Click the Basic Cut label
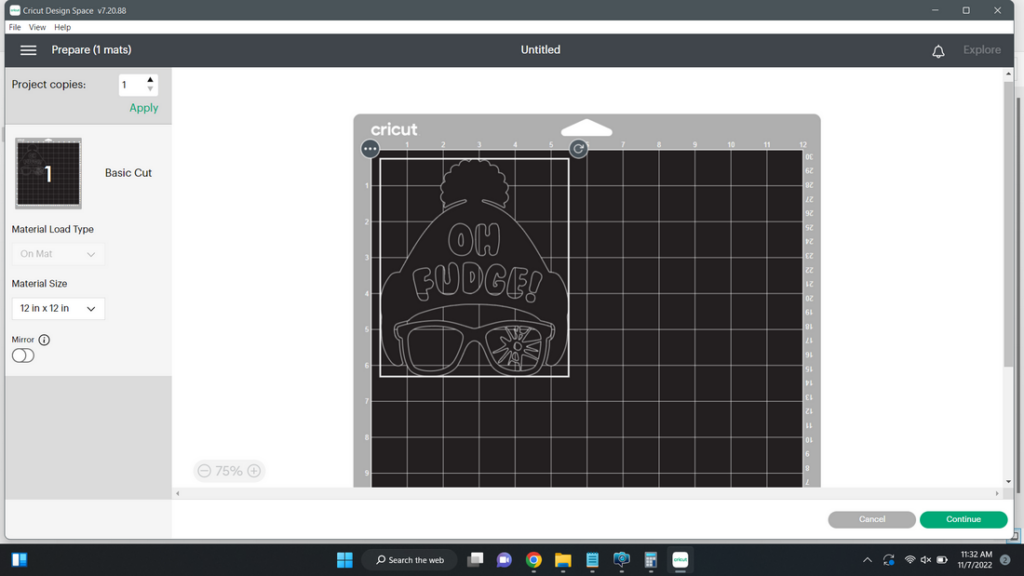Viewport: 1024px width, 576px height. [x=128, y=173]
